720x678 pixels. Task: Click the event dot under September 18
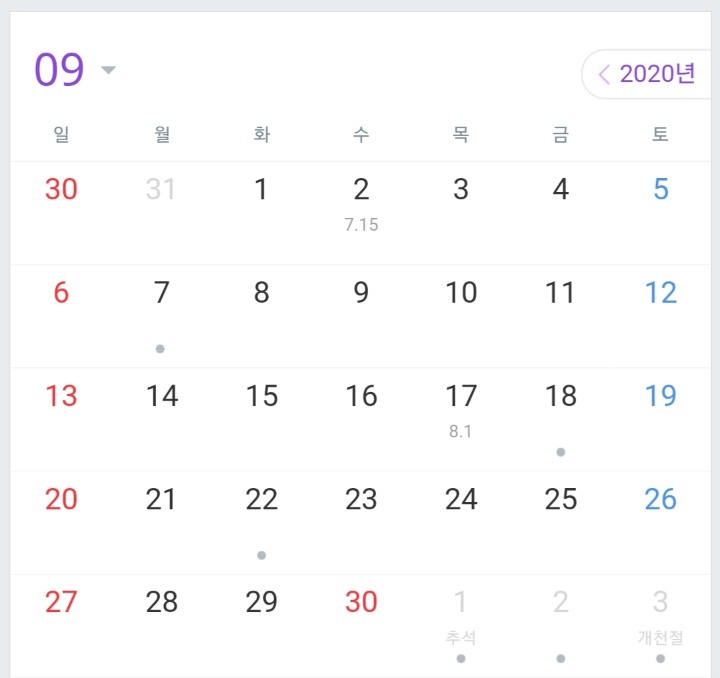[x=561, y=452]
